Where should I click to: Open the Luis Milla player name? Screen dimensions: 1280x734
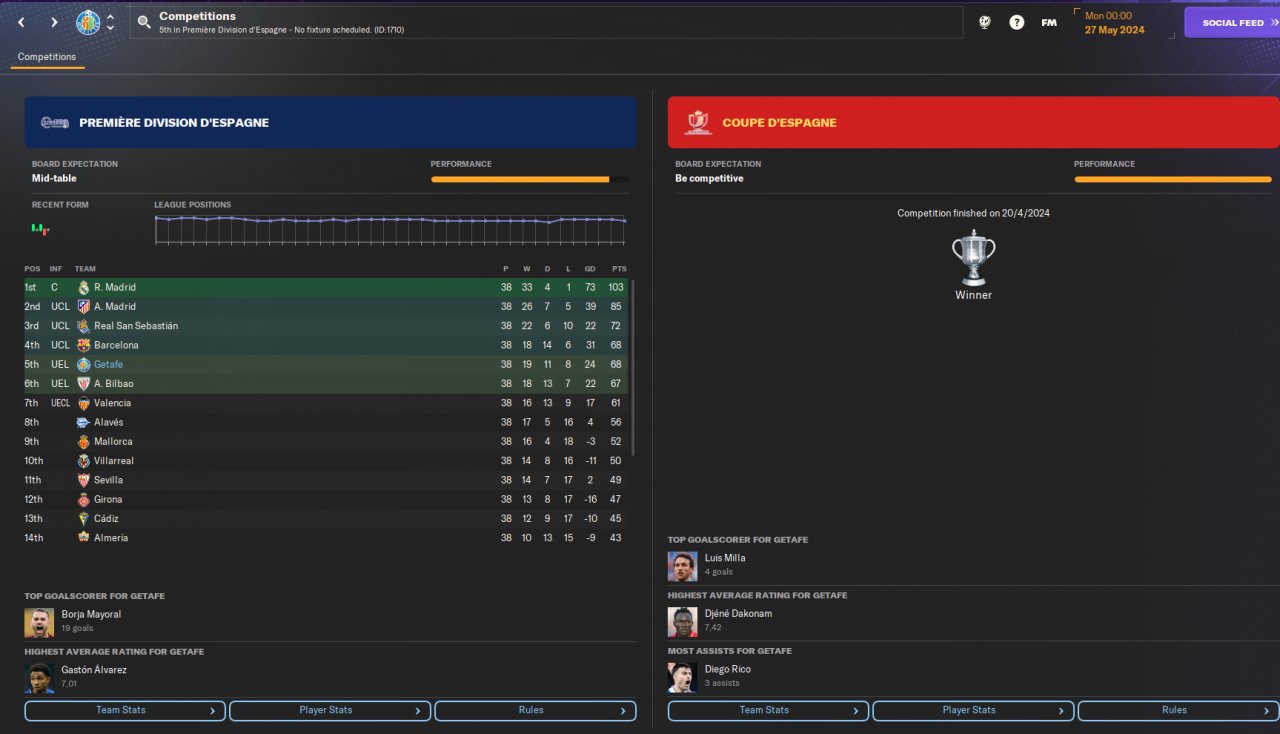(725, 559)
